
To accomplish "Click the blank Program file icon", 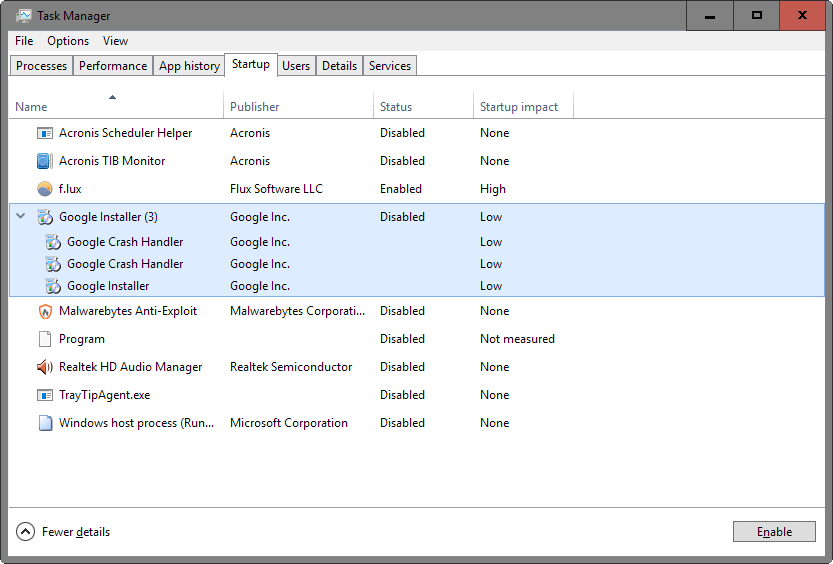I will pos(44,339).
